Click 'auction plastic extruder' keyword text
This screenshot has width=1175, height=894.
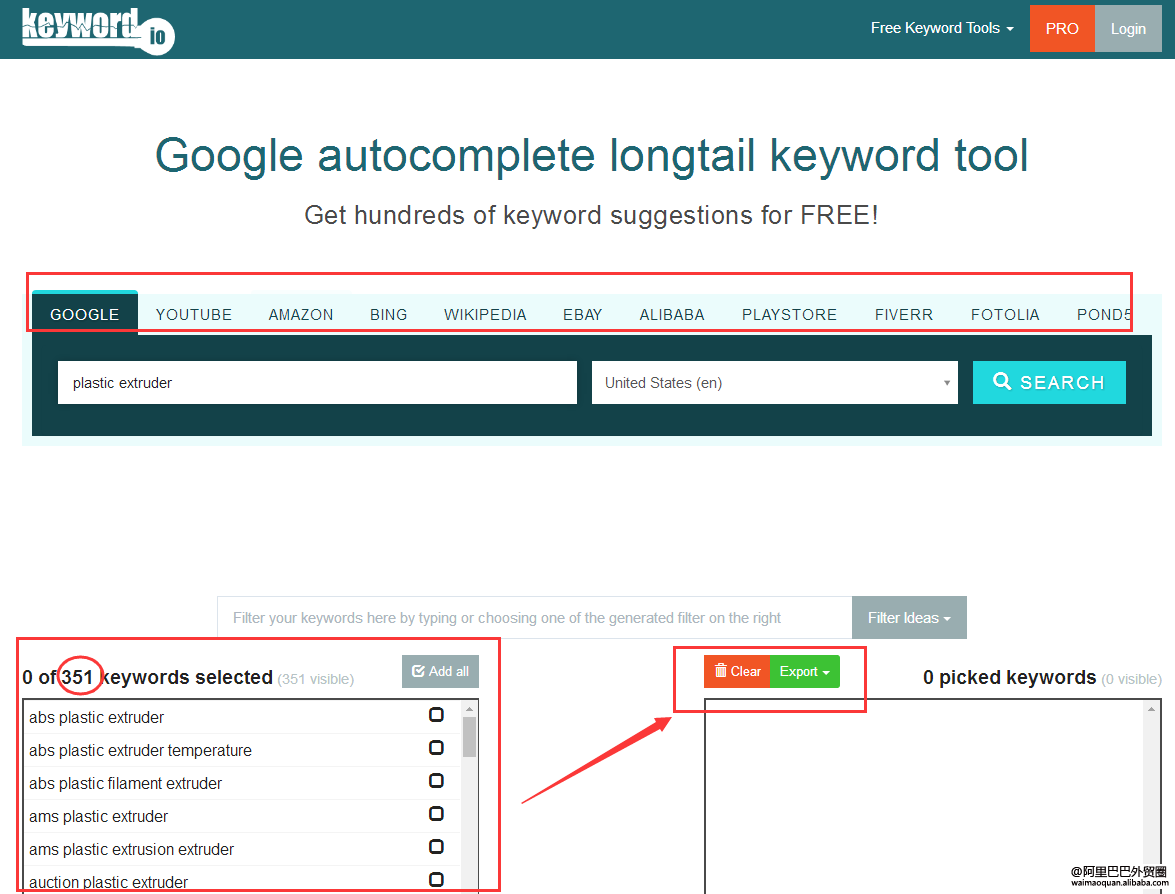click(x=108, y=882)
